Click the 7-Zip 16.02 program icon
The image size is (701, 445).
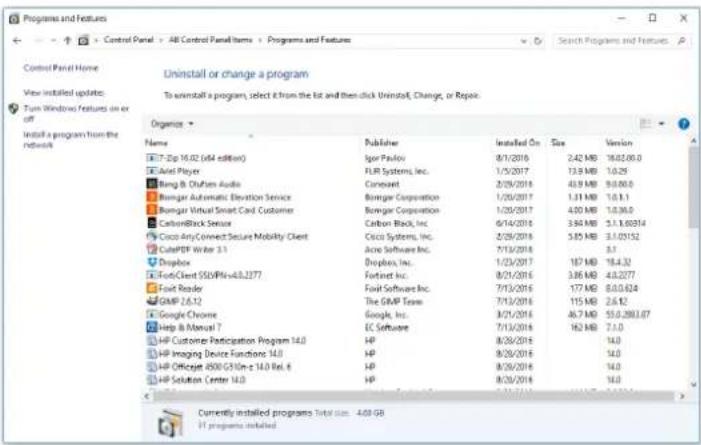tap(152, 158)
